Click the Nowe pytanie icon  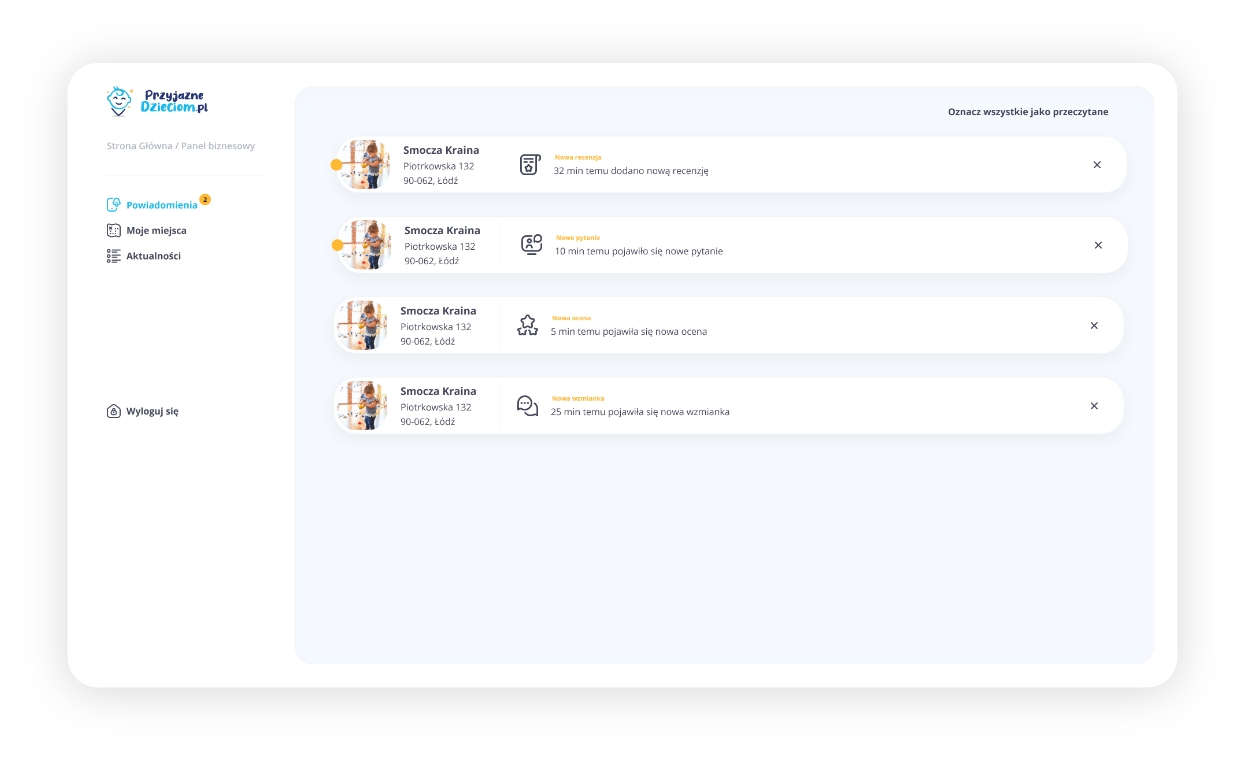tap(531, 245)
